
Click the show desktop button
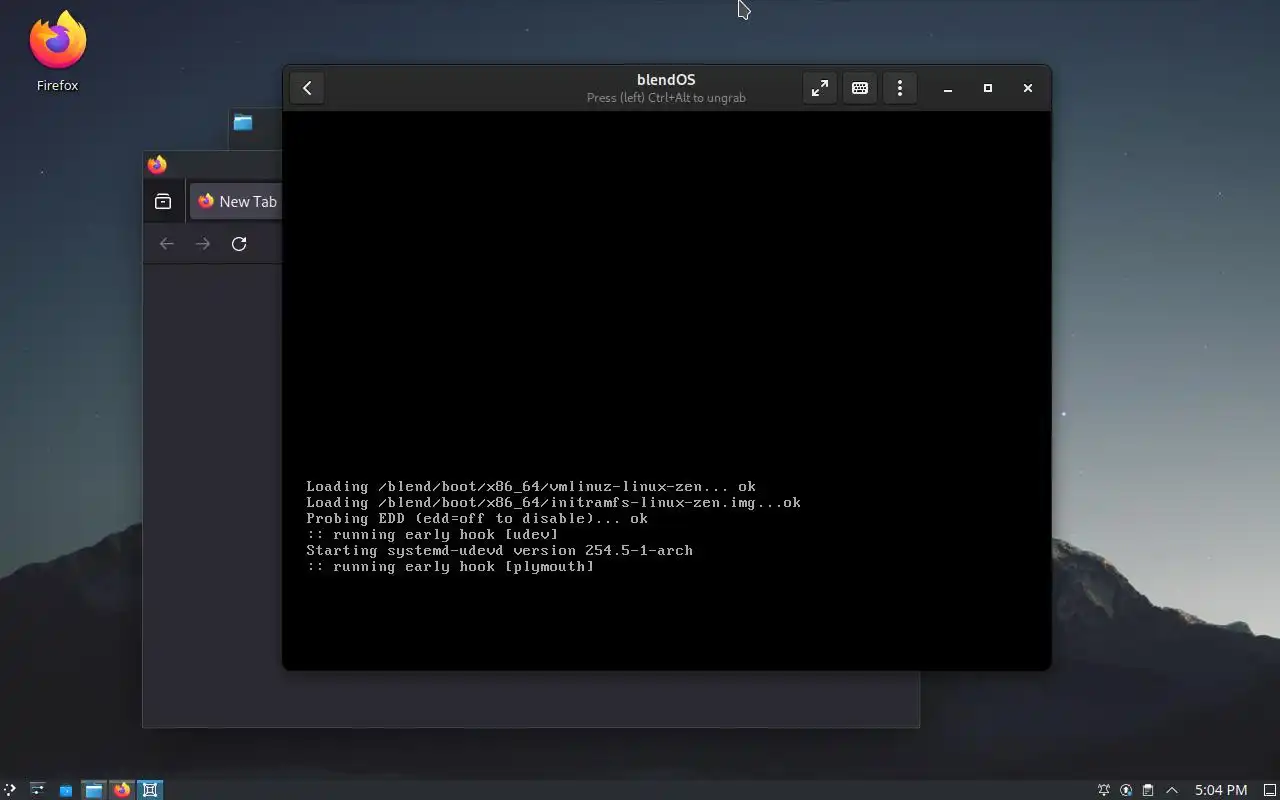click(x=1270, y=790)
